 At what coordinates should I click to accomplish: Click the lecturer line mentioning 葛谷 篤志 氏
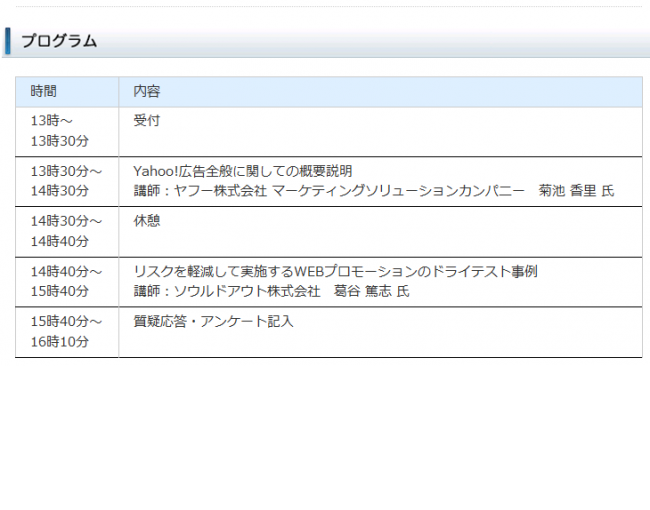272,291
